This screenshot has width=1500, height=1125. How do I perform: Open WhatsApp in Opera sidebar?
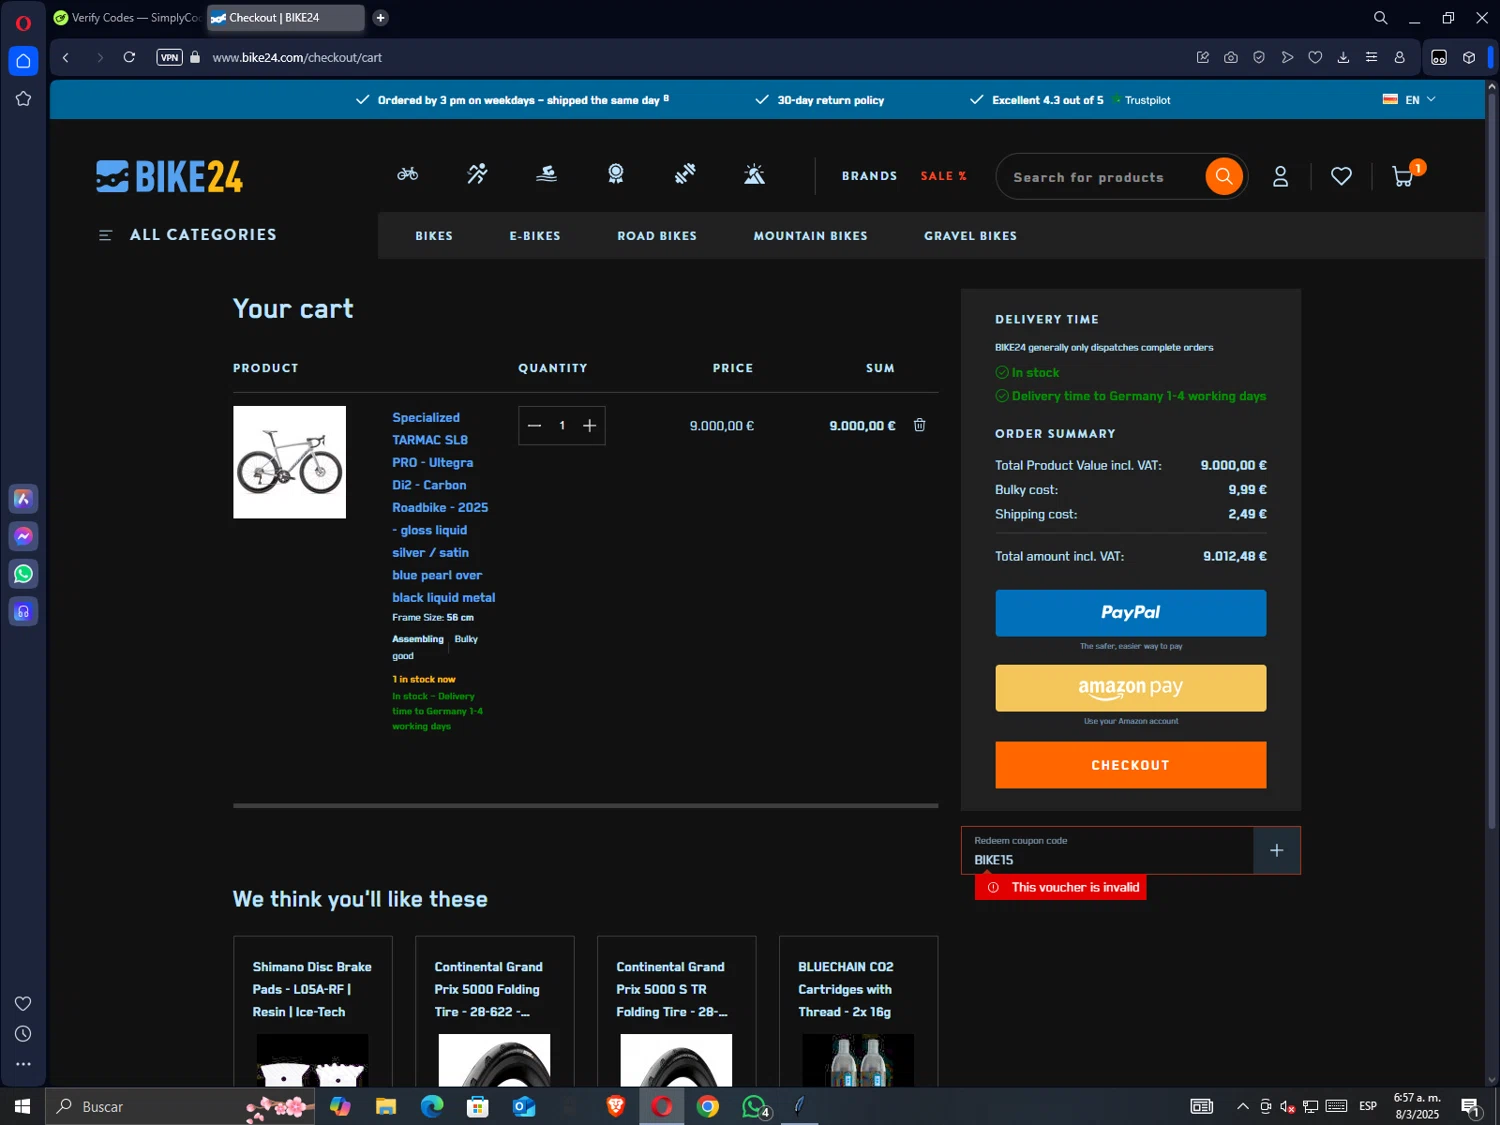point(23,574)
